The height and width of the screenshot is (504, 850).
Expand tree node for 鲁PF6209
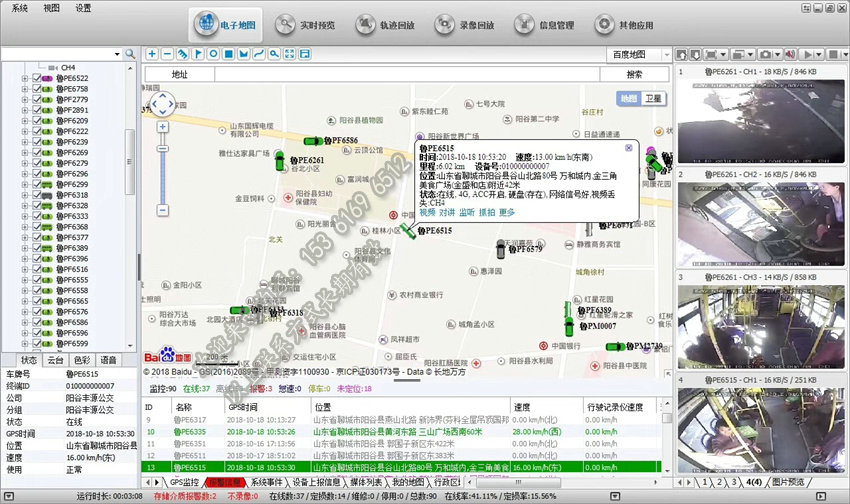pyautogui.click(x=24, y=121)
